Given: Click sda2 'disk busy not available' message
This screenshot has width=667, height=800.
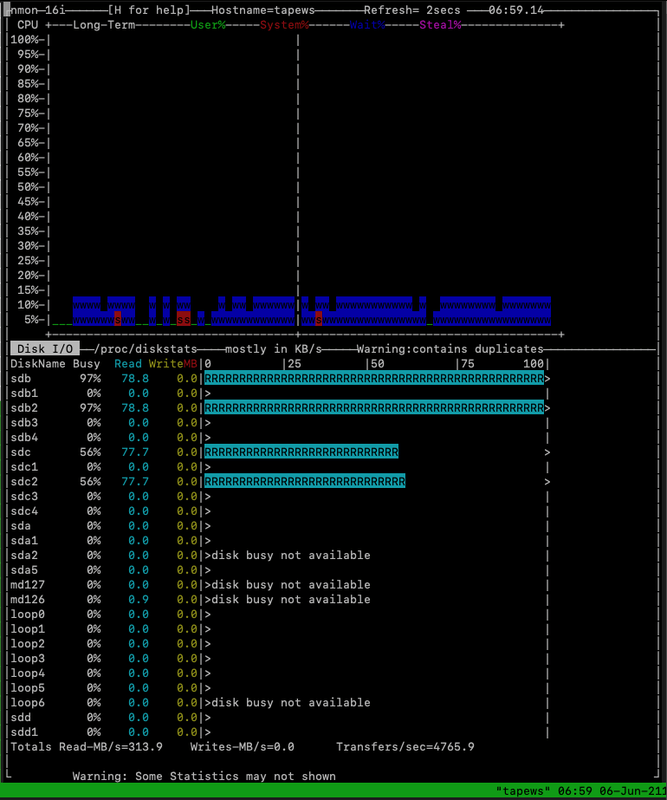Looking at the screenshot, I should 291,555.
